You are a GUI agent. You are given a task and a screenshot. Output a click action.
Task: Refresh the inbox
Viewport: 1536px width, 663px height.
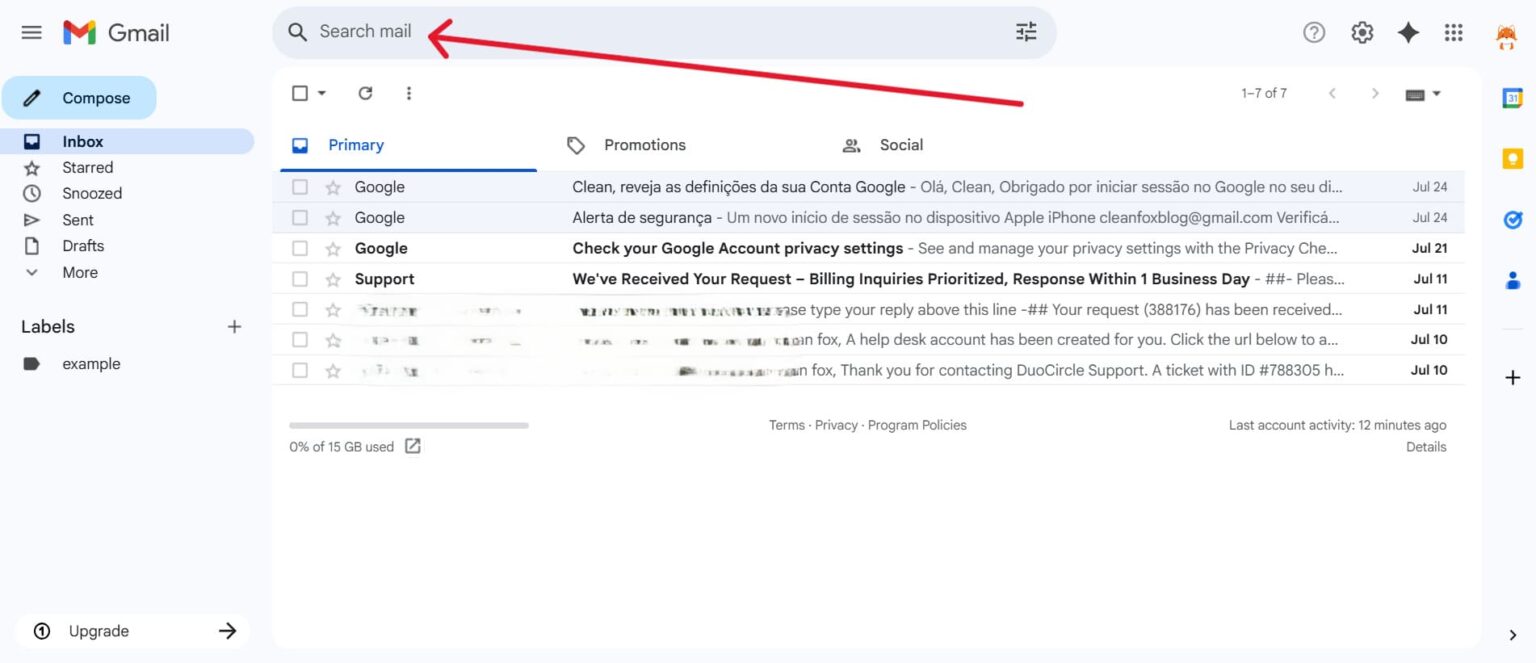pos(365,93)
